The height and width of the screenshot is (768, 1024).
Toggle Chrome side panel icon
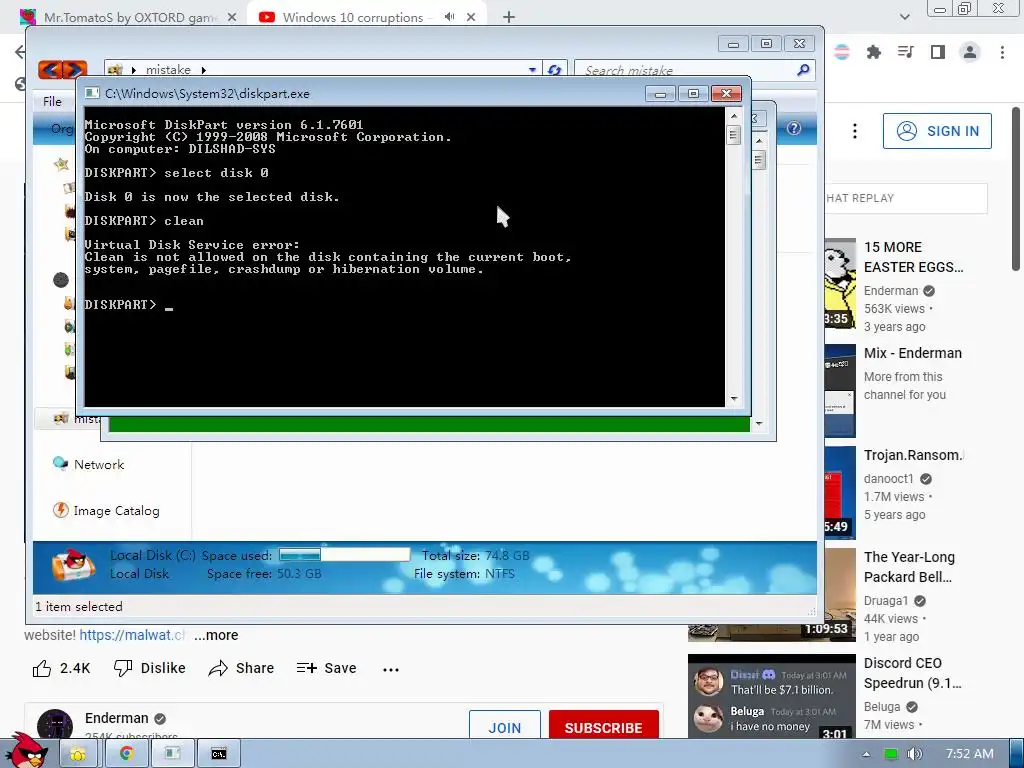click(x=938, y=52)
